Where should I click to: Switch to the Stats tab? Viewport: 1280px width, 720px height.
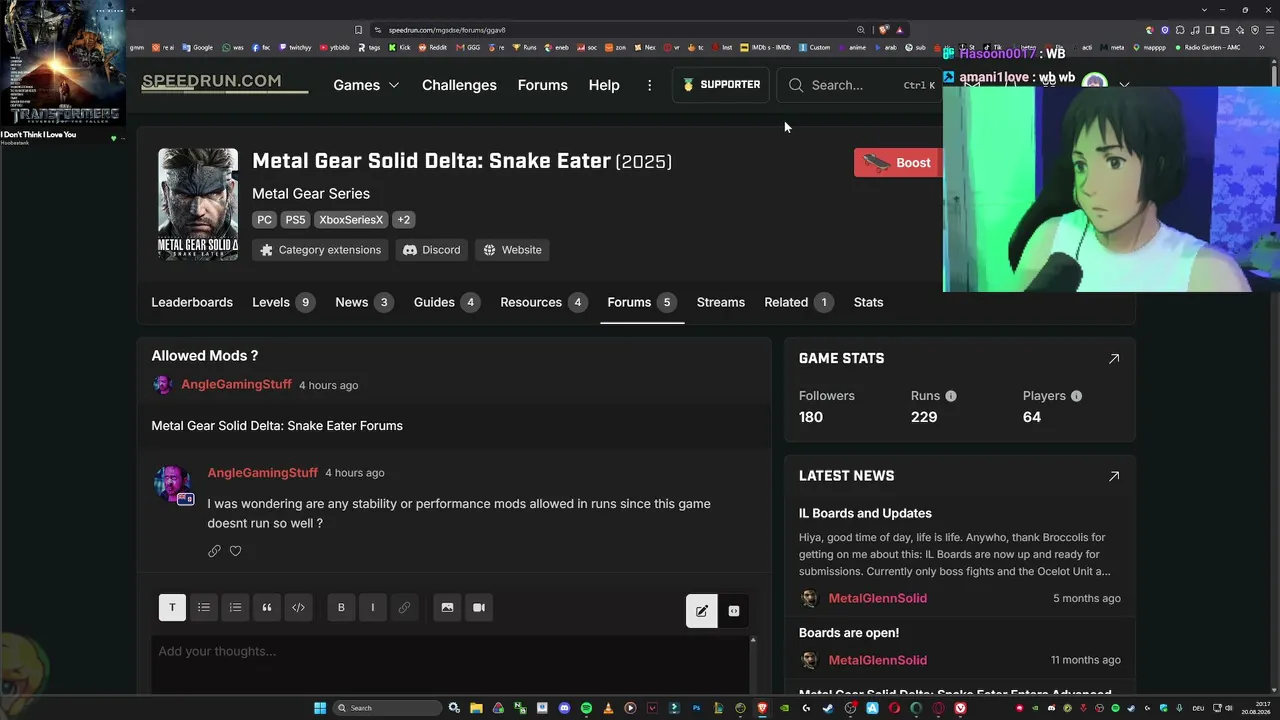click(868, 302)
